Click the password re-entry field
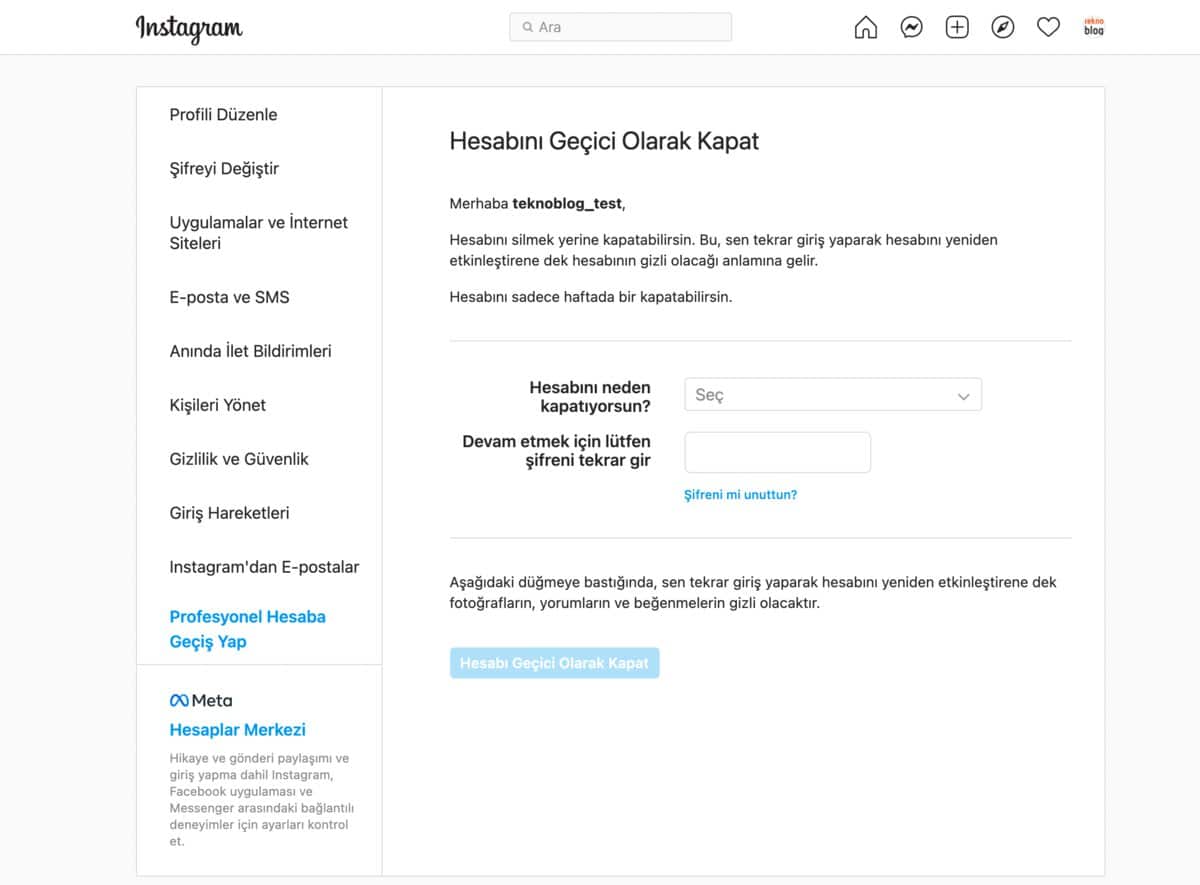Screen dimensions: 1200x885 pyautogui.click(x=777, y=452)
